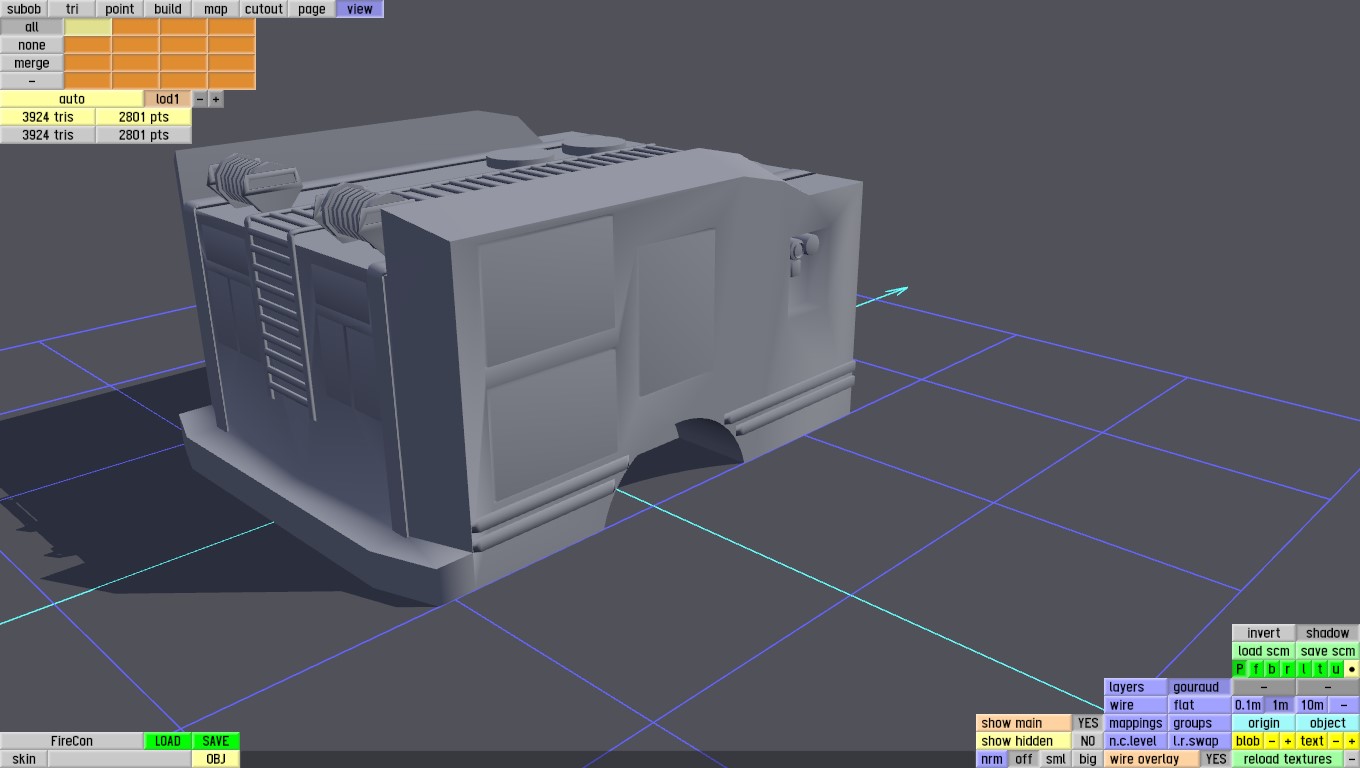The height and width of the screenshot is (768, 1360).
Task: Select the 'off' display mode
Action: click(1024, 759)
